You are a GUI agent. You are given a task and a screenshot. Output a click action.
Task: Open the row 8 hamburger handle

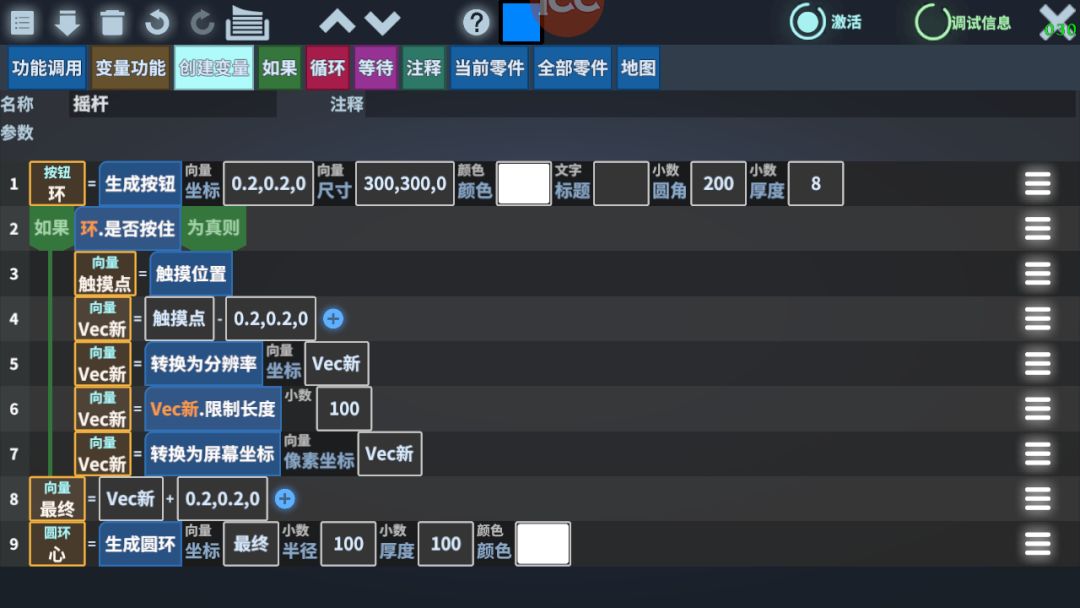click(x=1037, y=499)
